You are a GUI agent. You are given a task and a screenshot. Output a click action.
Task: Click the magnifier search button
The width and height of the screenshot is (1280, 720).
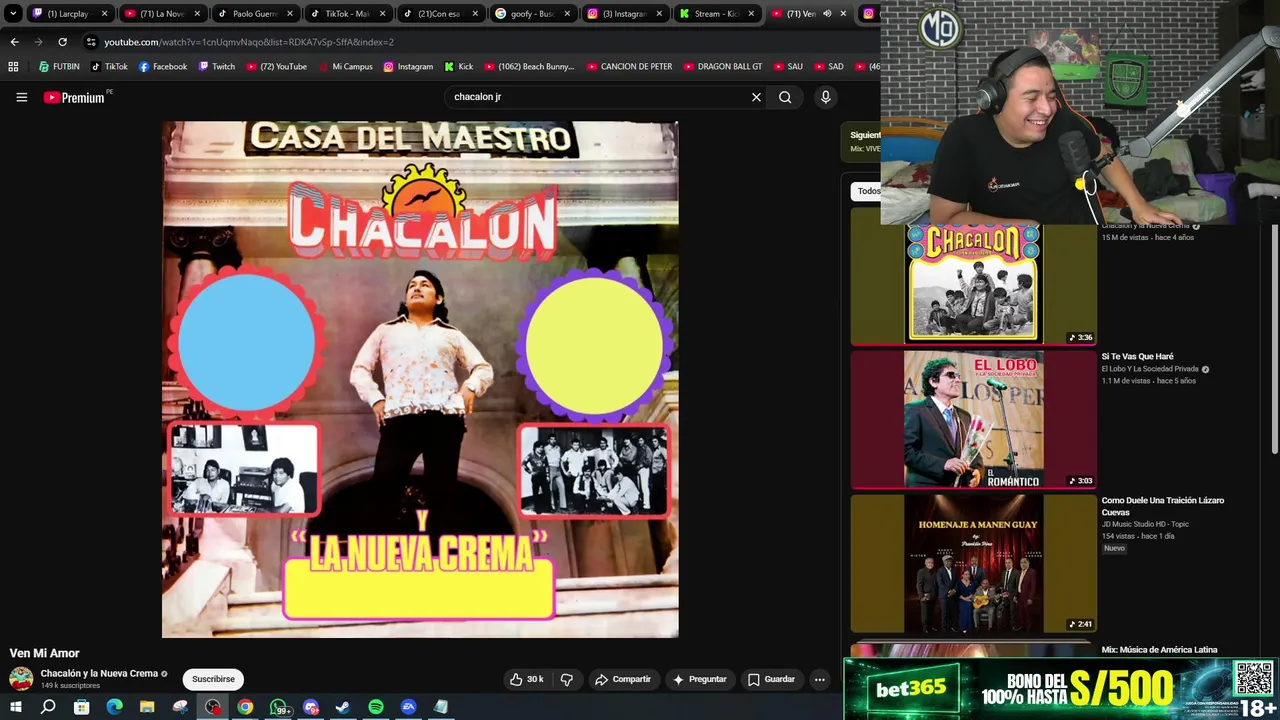[785, 97]
